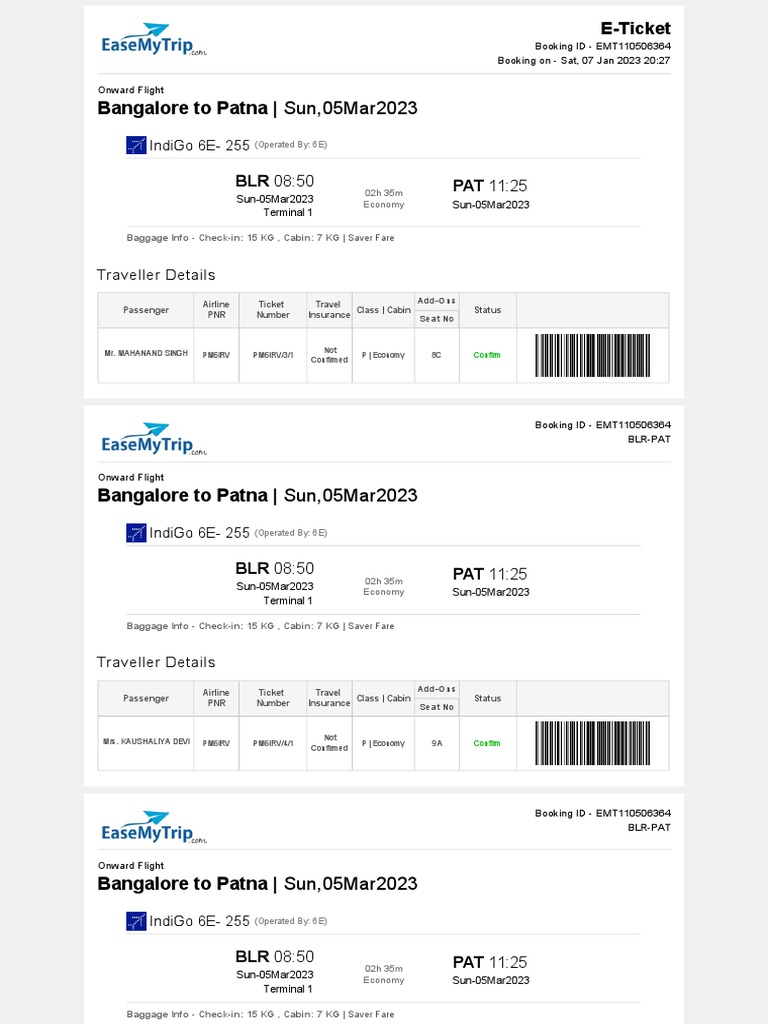Click the green Confirm status for Kaushaliya Devi
The image size is (768, 1024).
click(487, 743)
